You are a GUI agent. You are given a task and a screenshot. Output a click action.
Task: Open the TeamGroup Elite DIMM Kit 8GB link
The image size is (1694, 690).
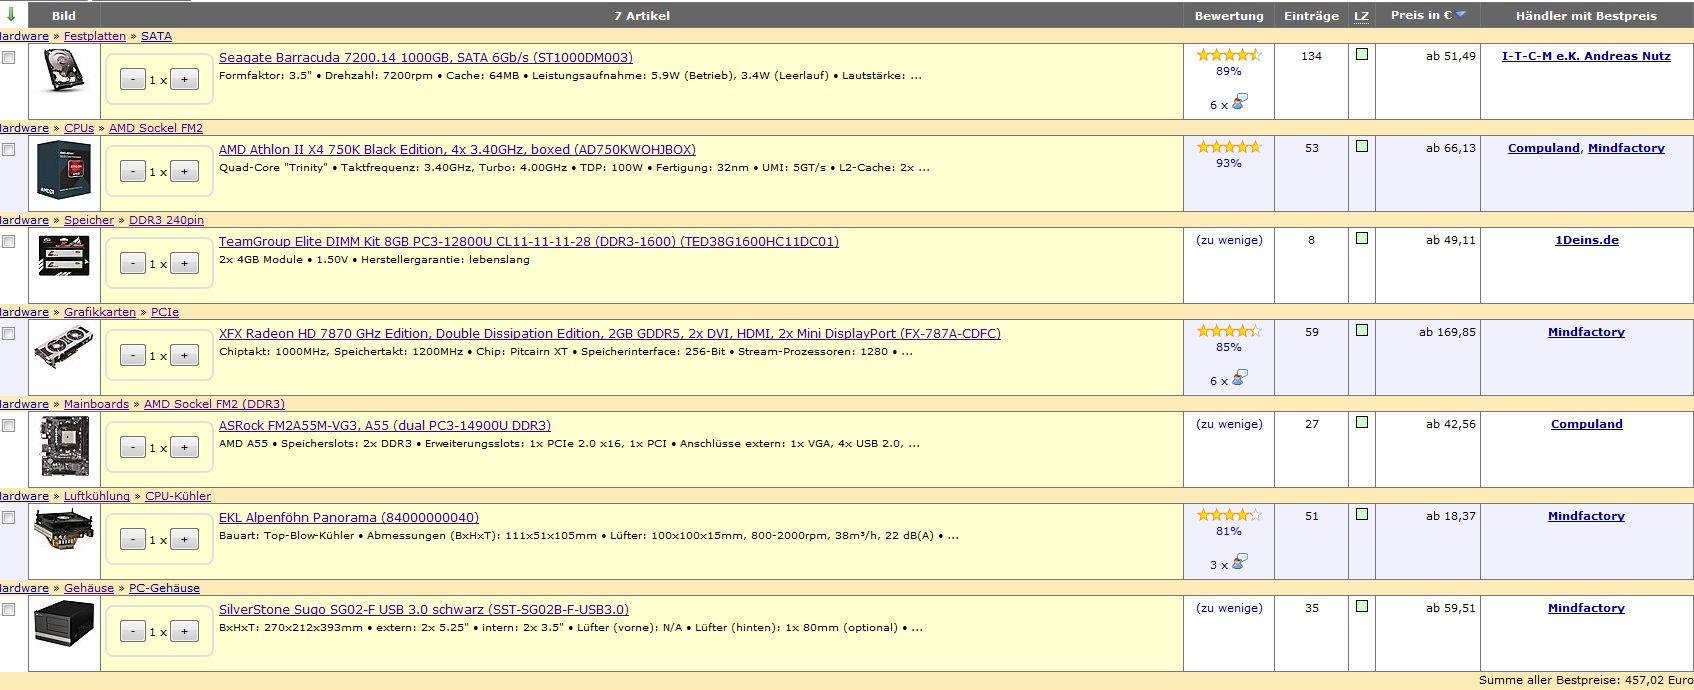click(529, 242)
